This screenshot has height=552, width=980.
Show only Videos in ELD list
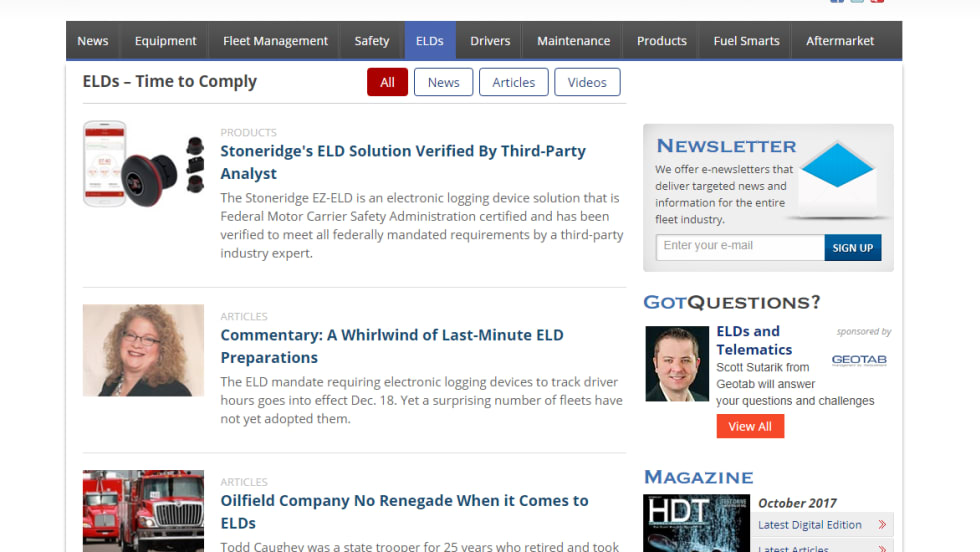point(587,82)
